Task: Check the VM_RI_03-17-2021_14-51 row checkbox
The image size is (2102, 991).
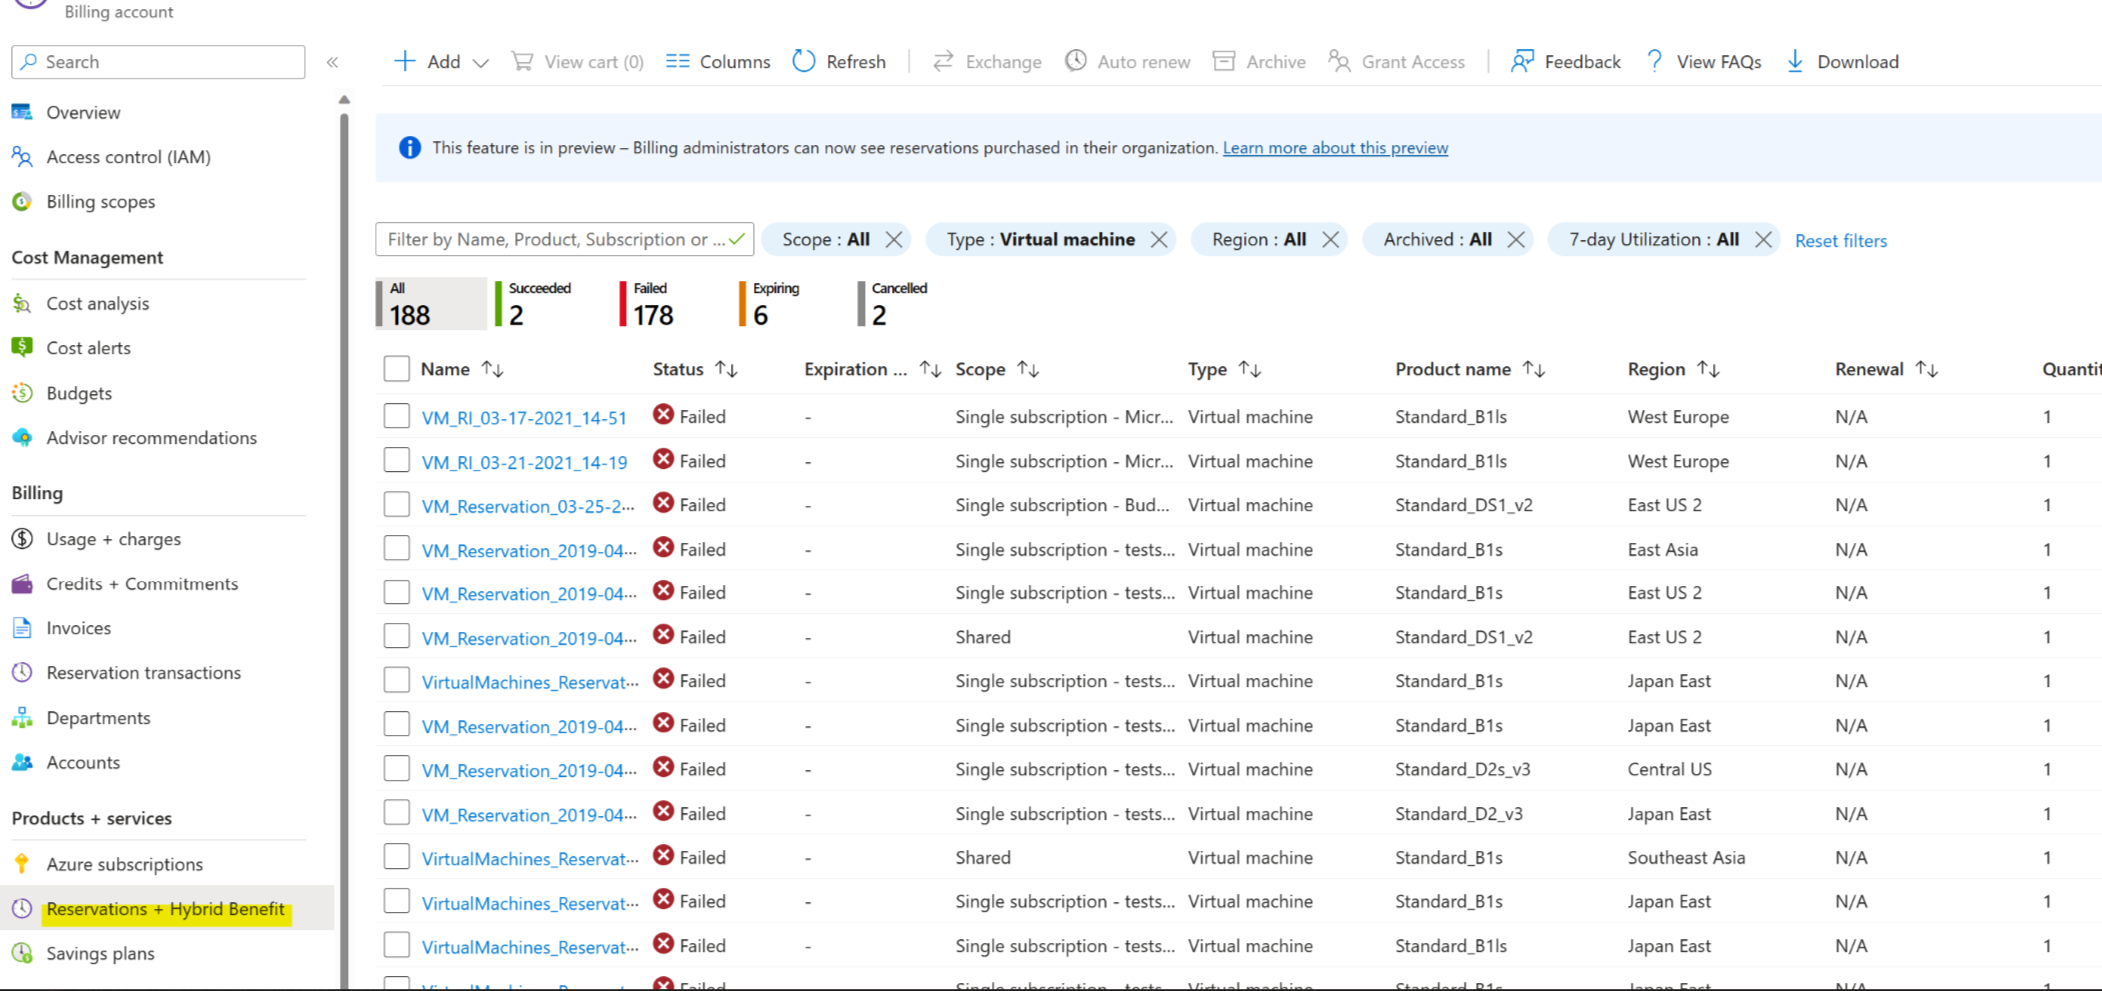Action: pyautogui.click(x=396, y=416)
